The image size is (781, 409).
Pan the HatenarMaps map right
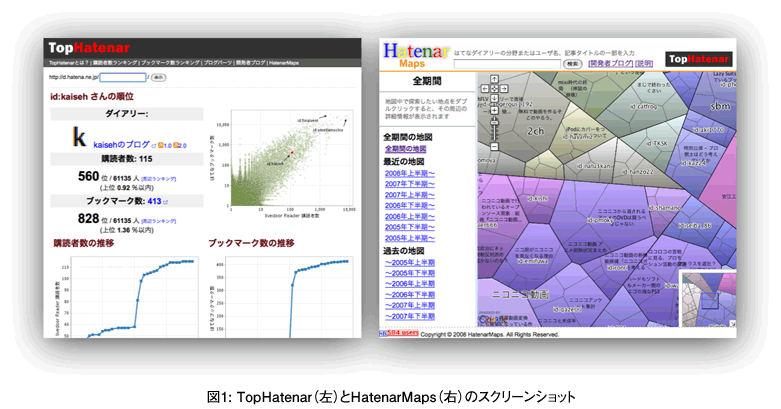[x=504, y=88]
